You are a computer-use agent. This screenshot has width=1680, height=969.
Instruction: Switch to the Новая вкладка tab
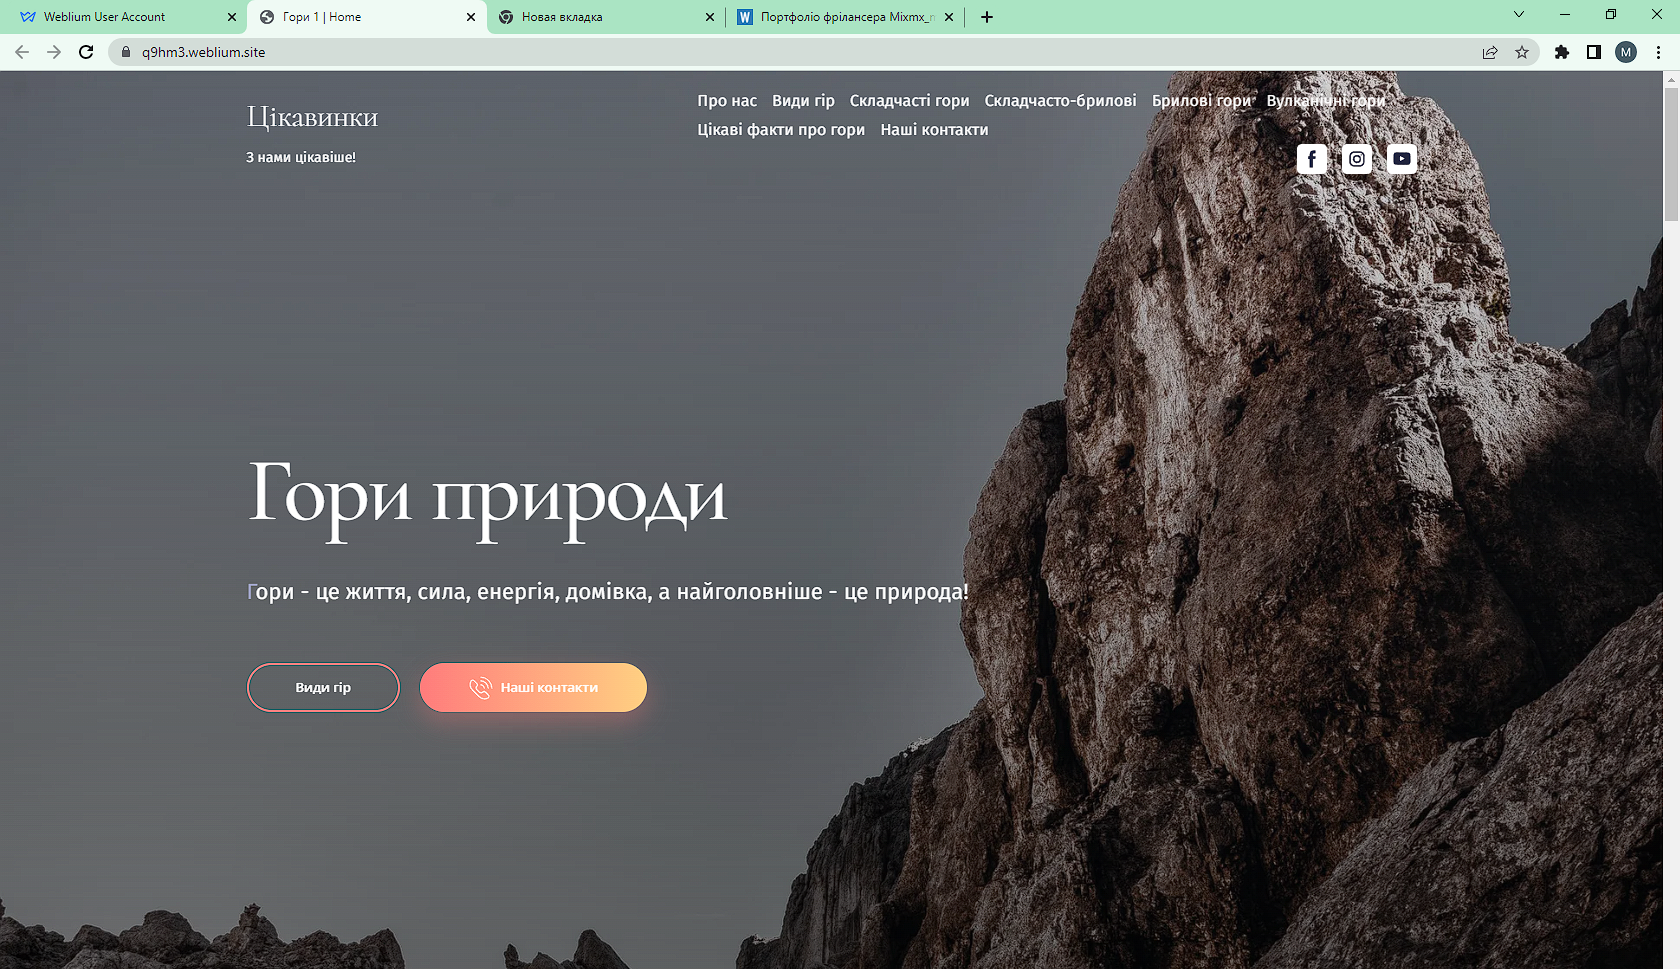[x=606, y=17]
